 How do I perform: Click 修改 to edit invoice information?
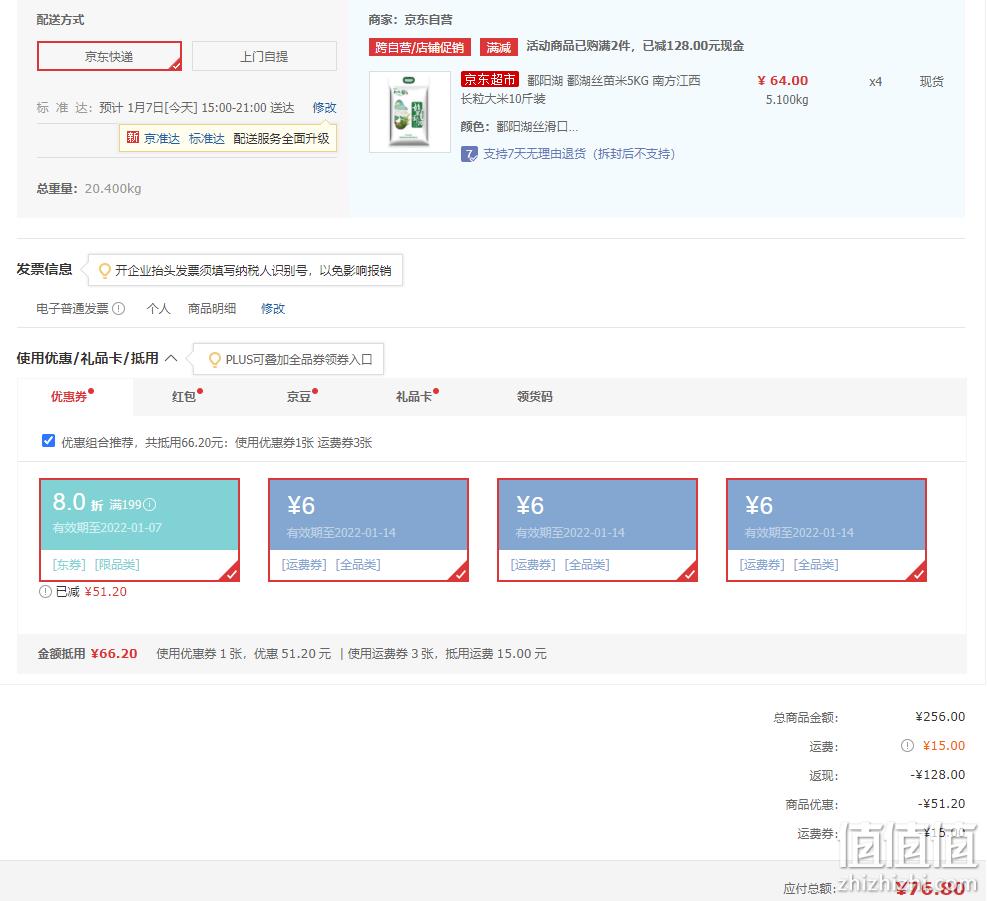(x=273, y=309)
